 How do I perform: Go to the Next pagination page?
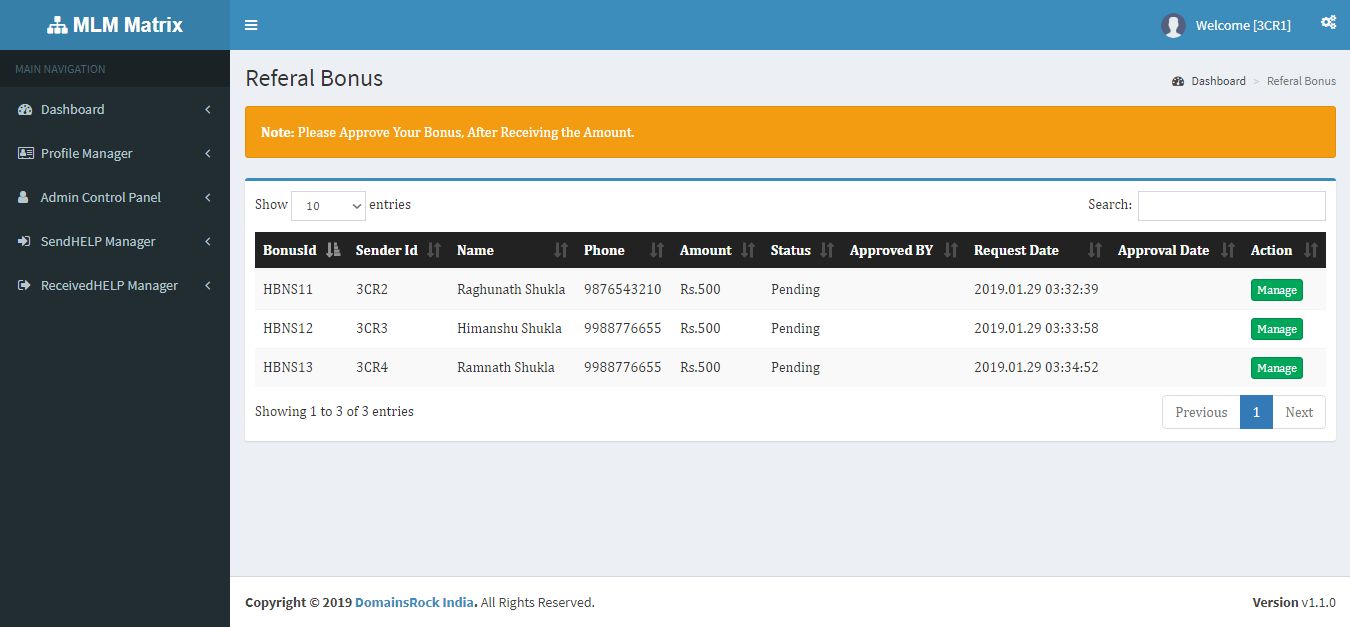(x=1298, y=412)
